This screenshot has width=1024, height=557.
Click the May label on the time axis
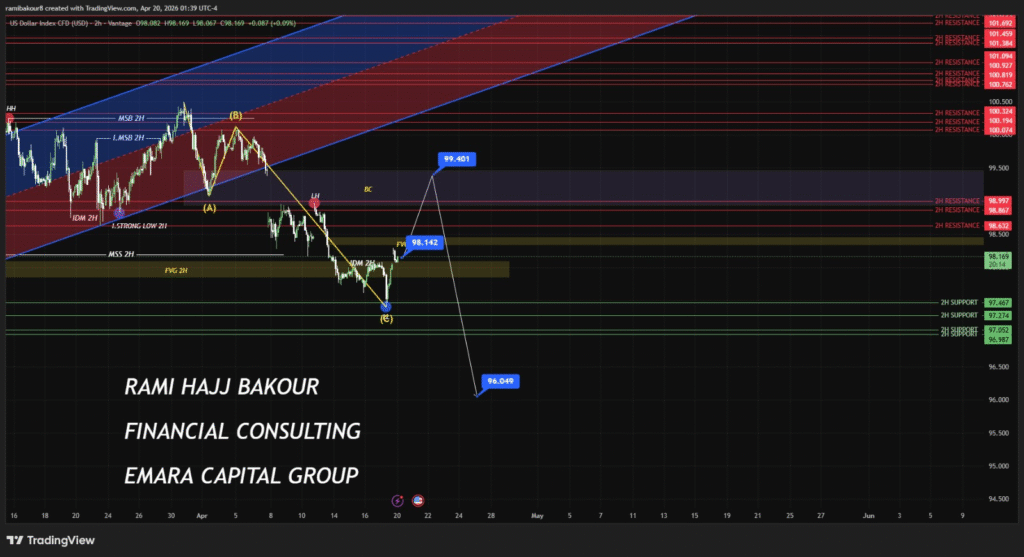(536, 516)
